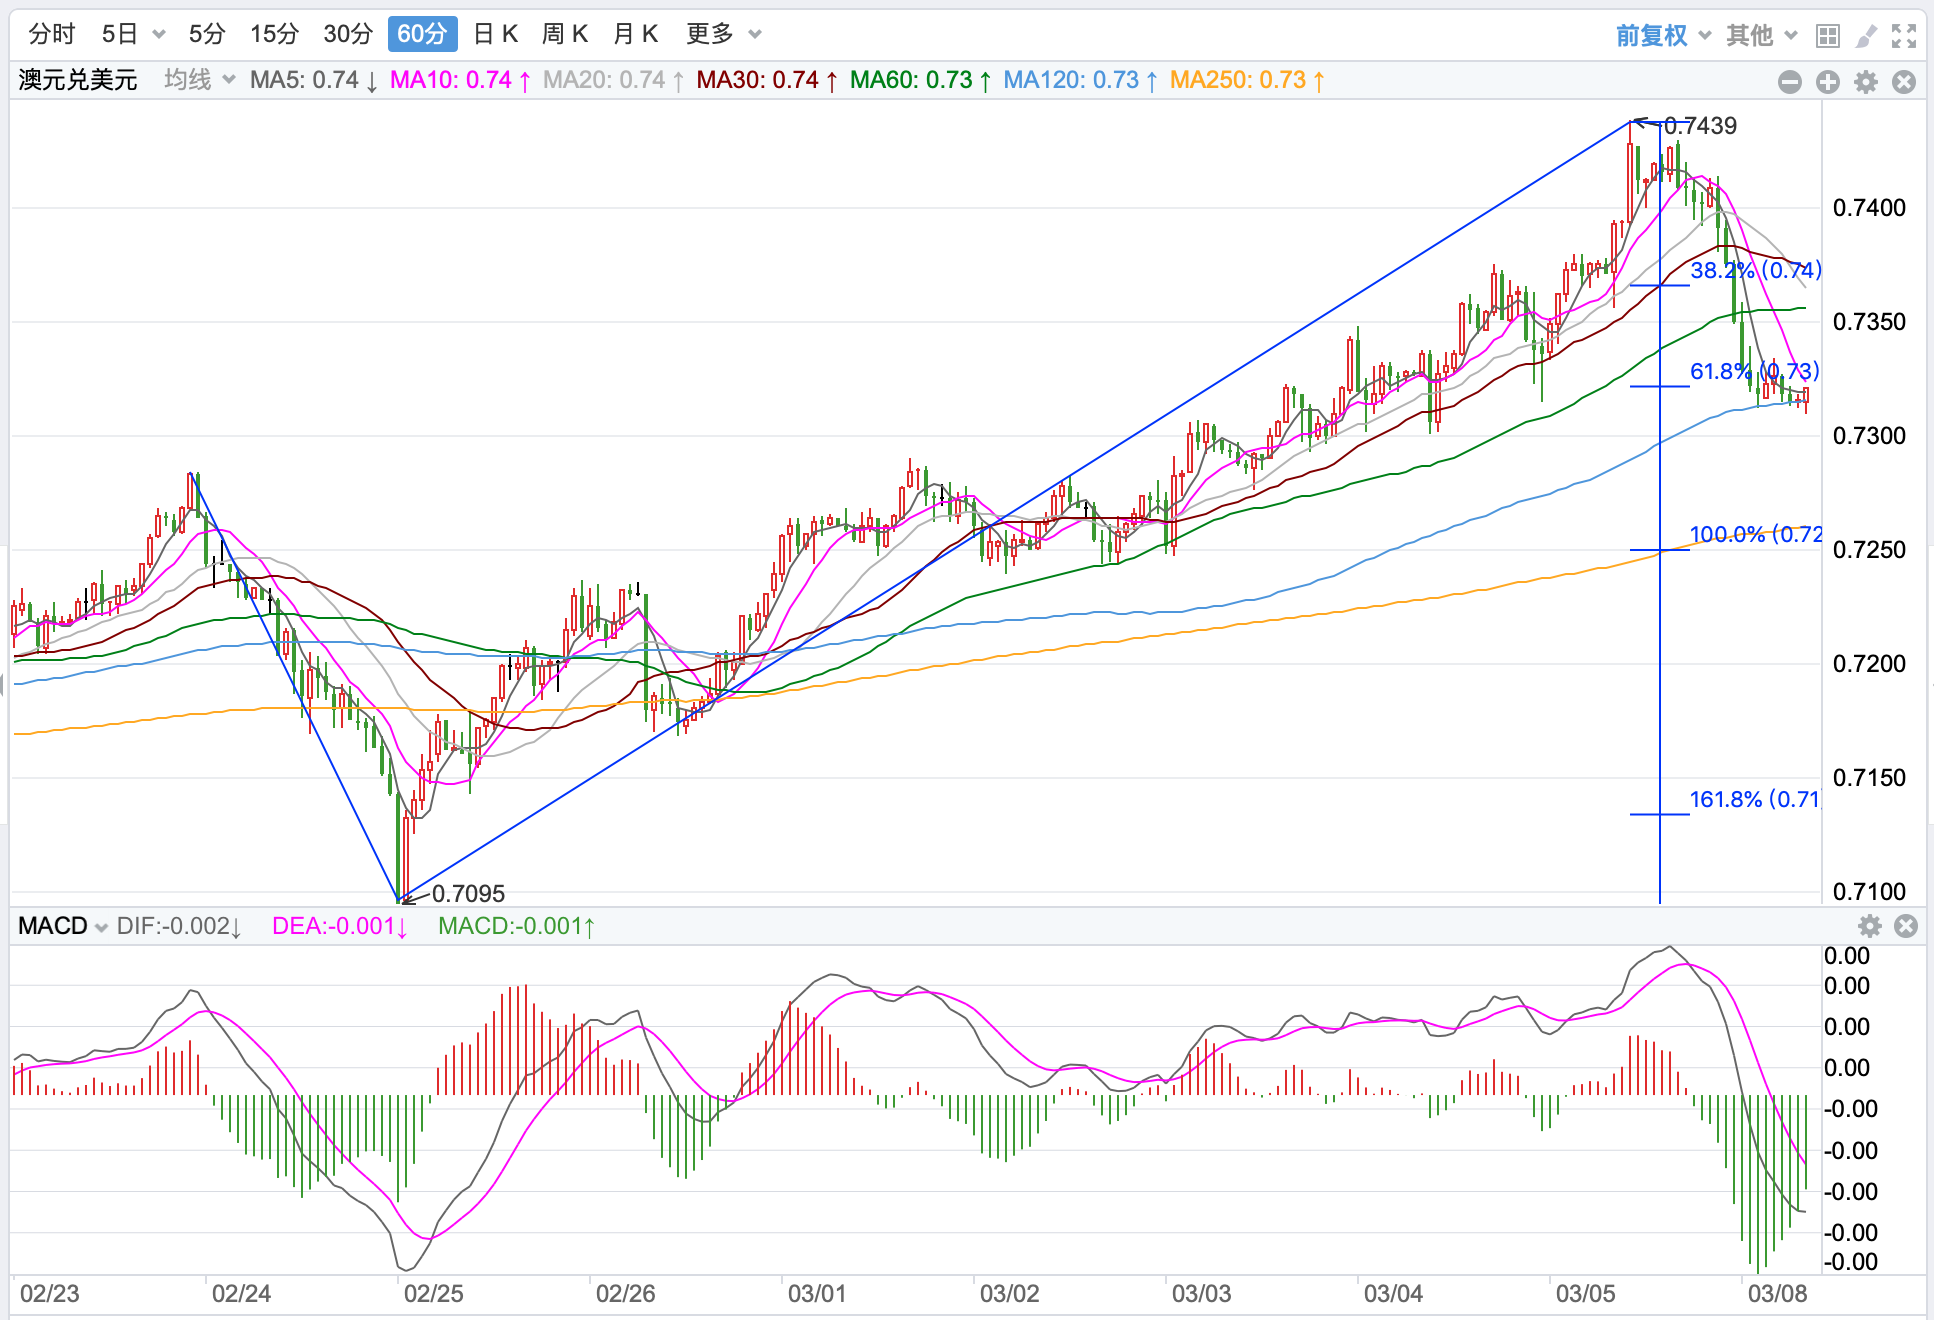The width and height of the screenshot is (1934, 1320).
Task: Expand the 均线 indicator dropdown
Action: point(199,80)
